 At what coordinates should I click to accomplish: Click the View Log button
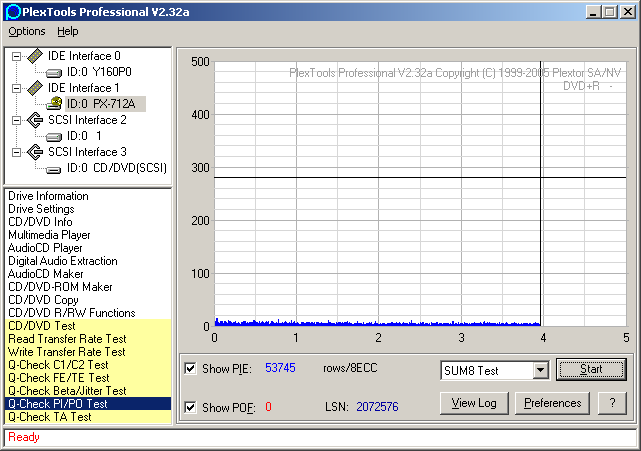point(474,403)
